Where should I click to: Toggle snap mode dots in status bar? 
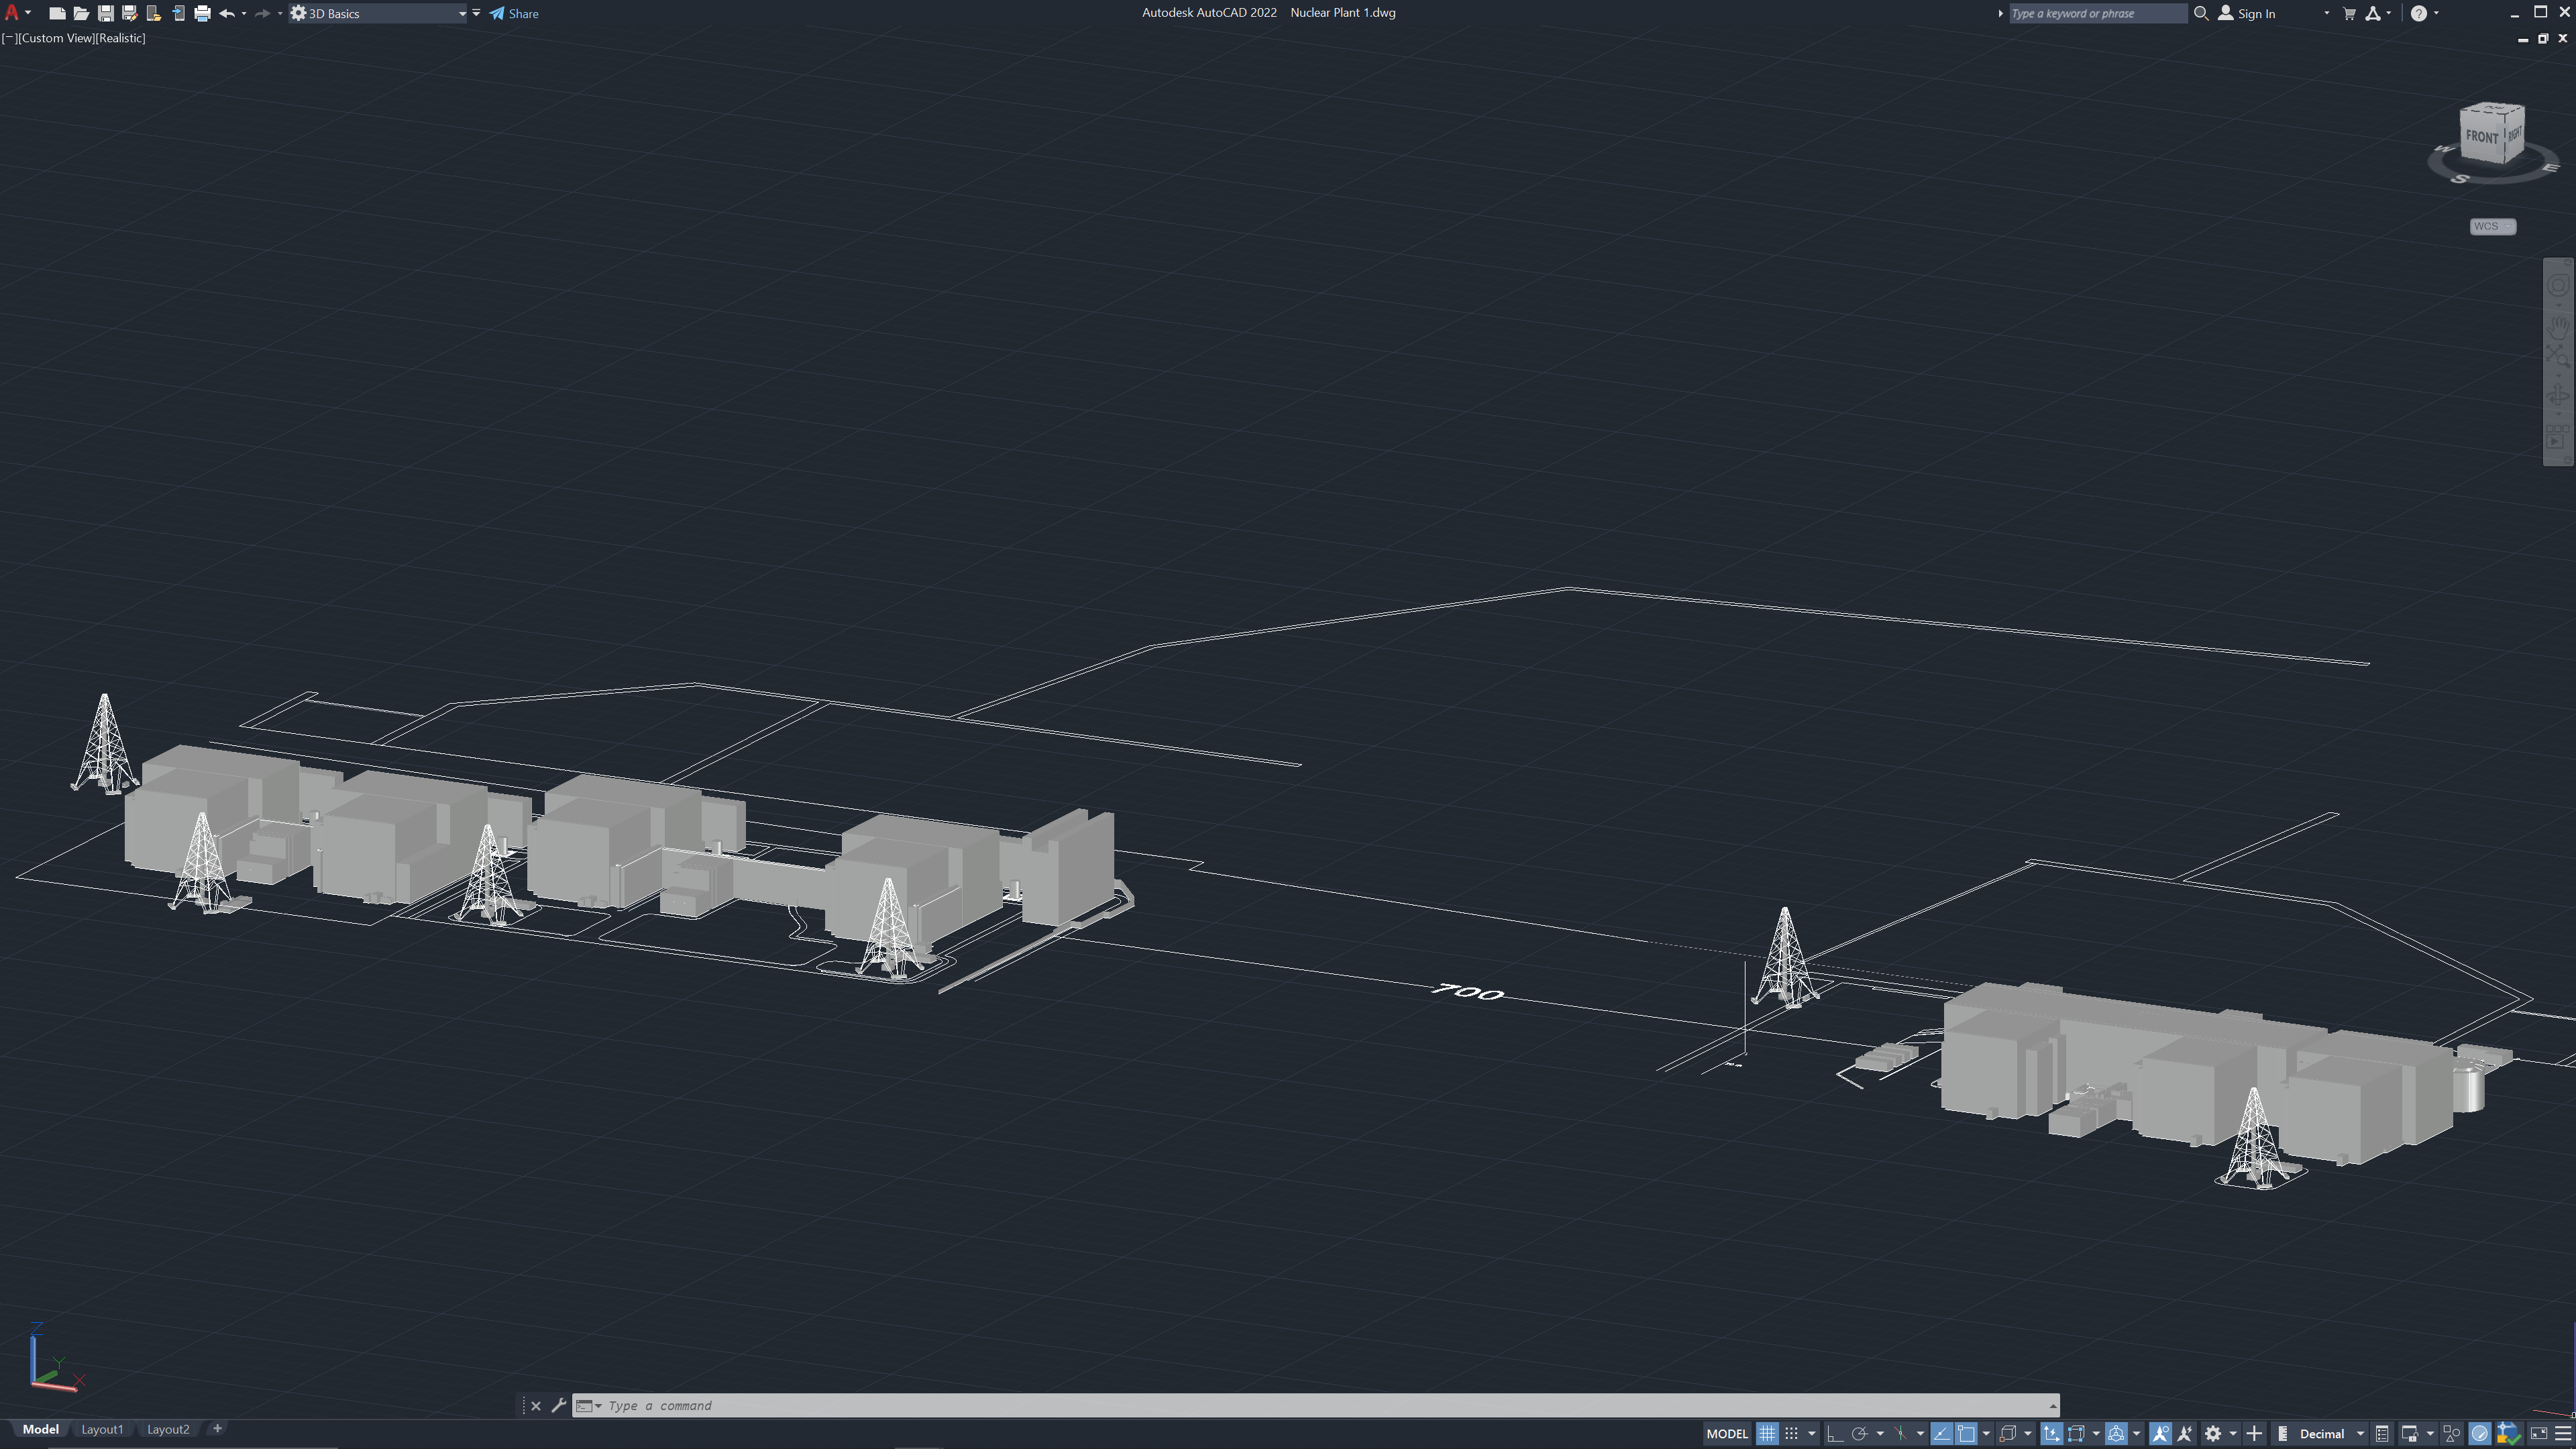1792,1433
